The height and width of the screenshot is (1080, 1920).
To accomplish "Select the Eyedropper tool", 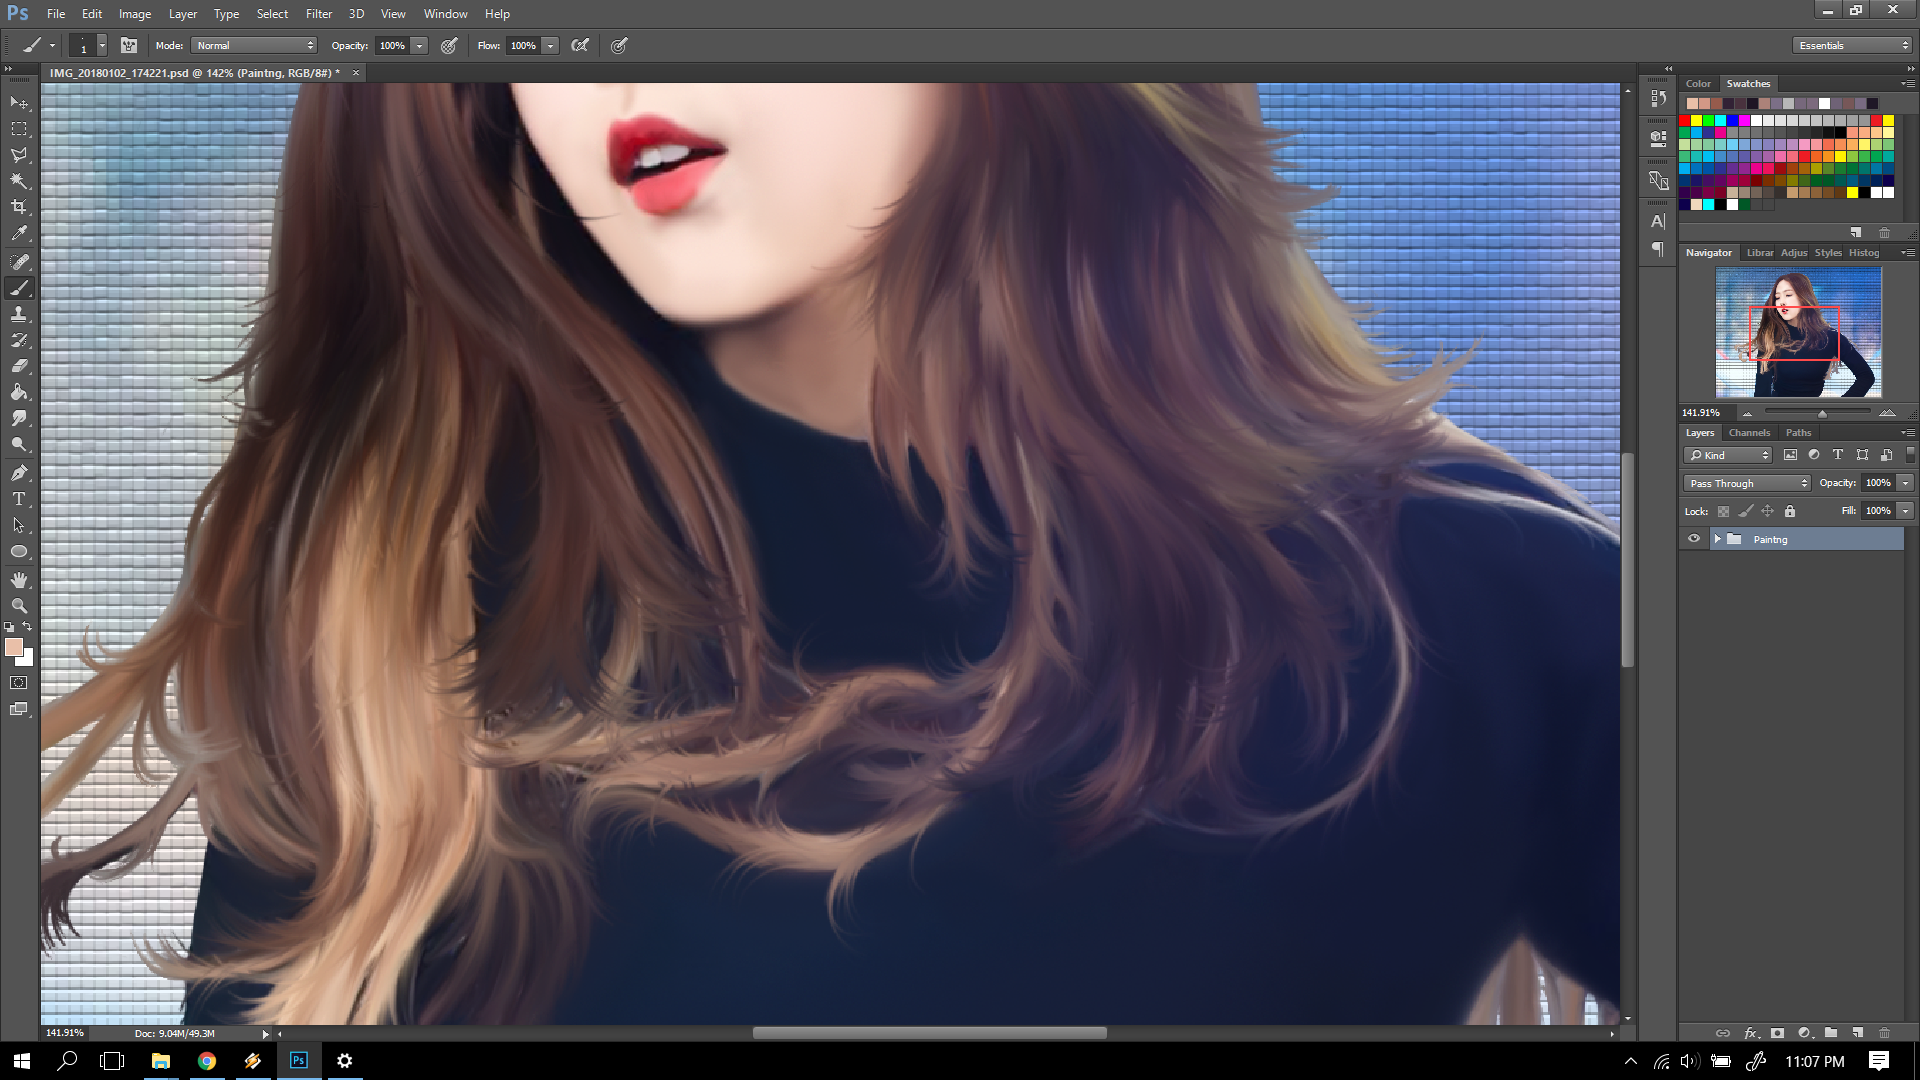I will pyautogui.click(x=19, y=232).
